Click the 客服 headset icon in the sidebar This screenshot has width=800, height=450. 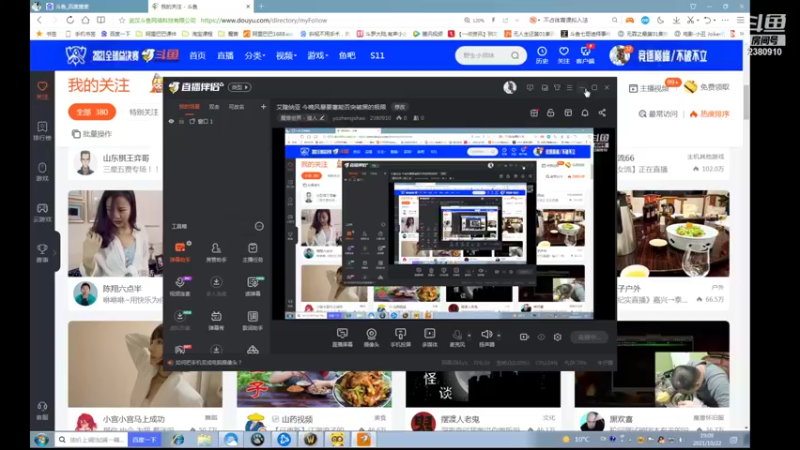[42, 410]
